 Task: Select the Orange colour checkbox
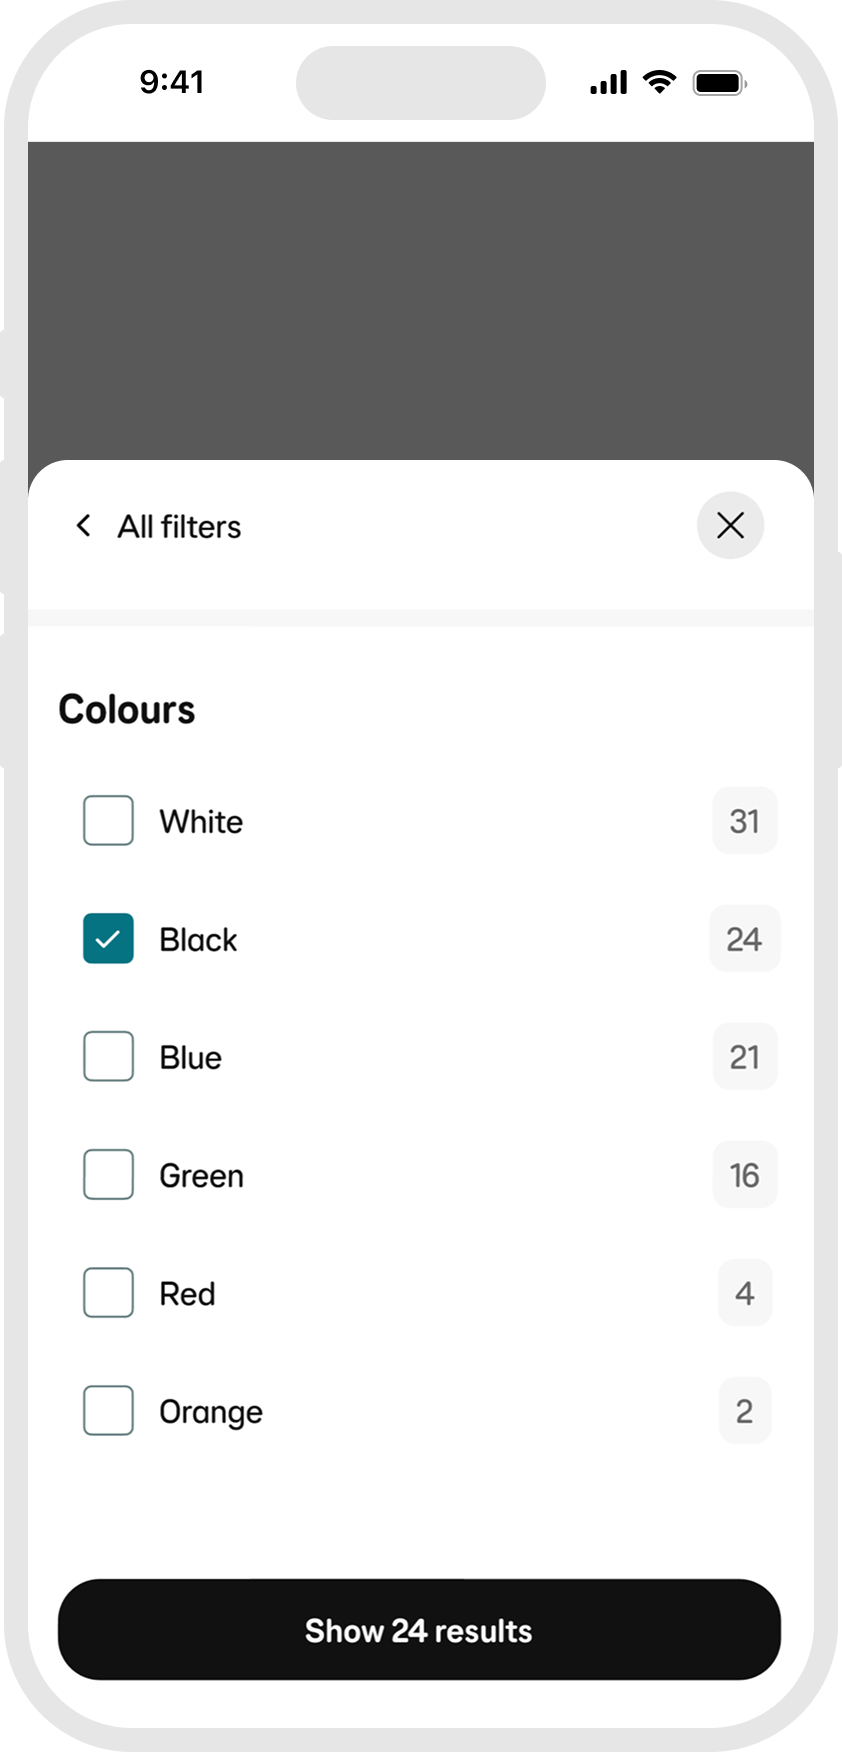tap(108, 1411)
